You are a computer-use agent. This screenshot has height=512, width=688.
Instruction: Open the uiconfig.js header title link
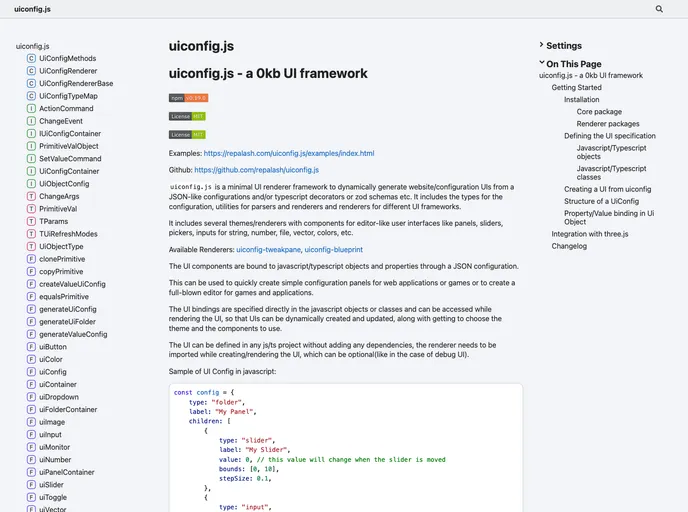click(x=32, y=9)
